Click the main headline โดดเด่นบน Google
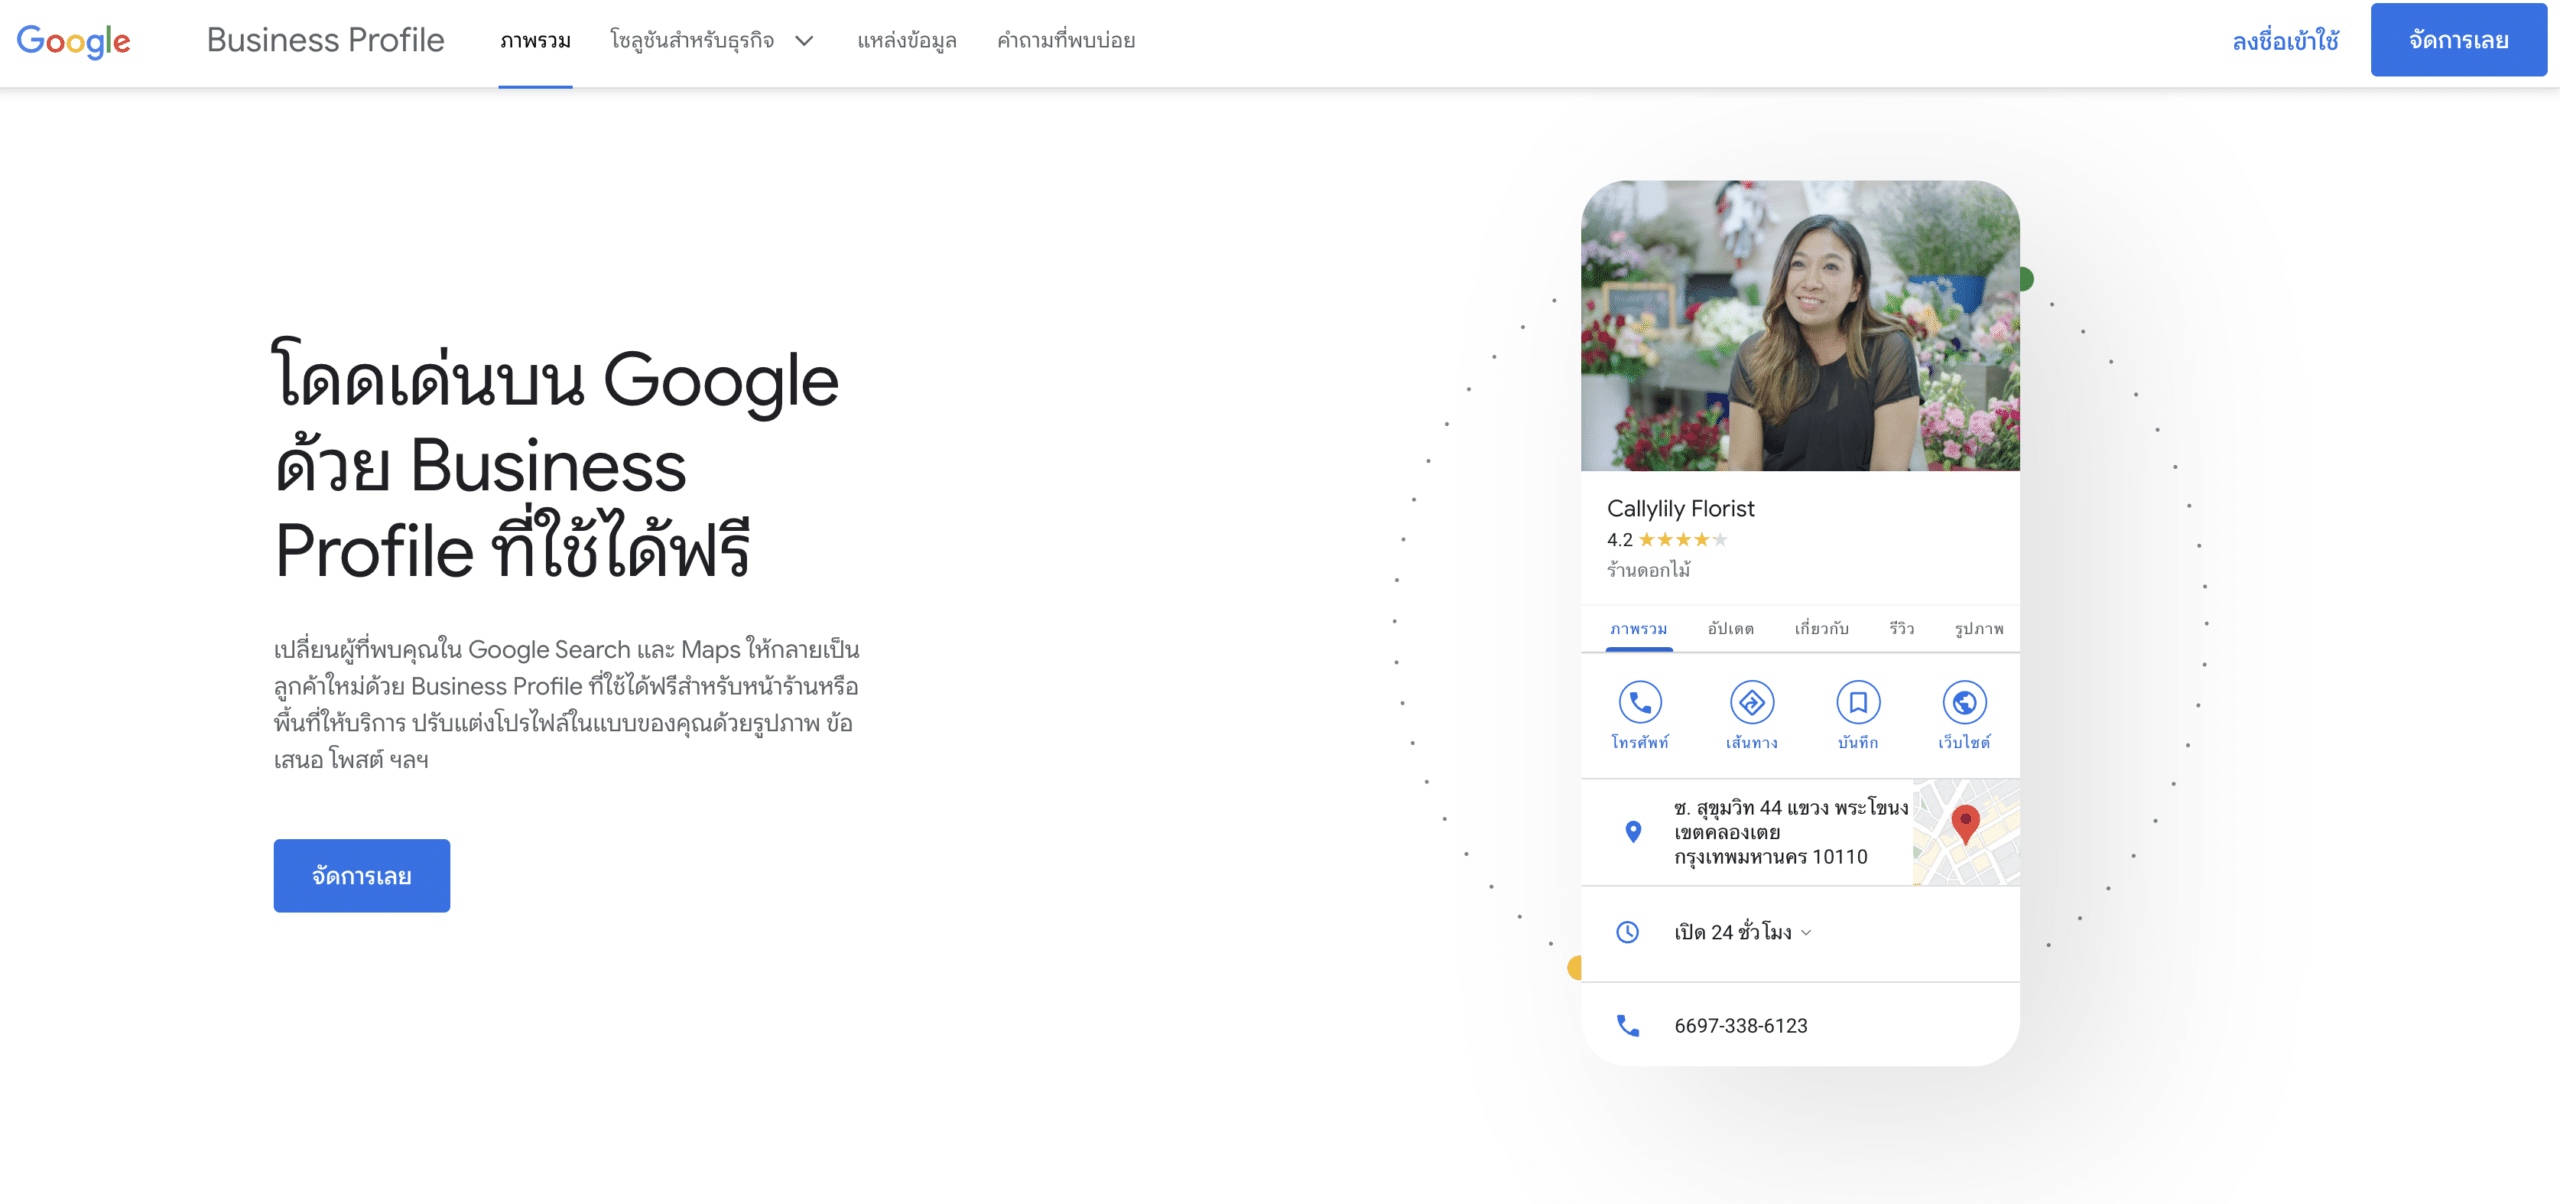The width and height of the screenshot is (2560, 1204). click(556, 462)
